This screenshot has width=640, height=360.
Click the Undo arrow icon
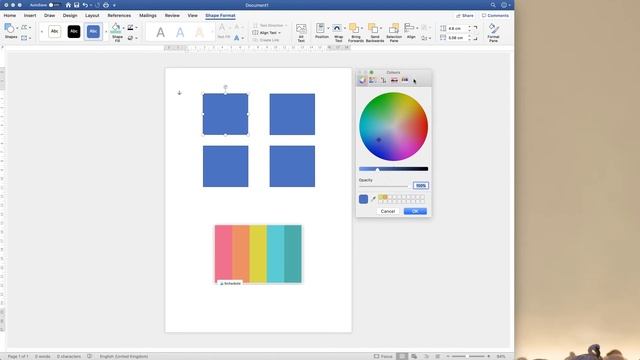(x=85, y=5)
